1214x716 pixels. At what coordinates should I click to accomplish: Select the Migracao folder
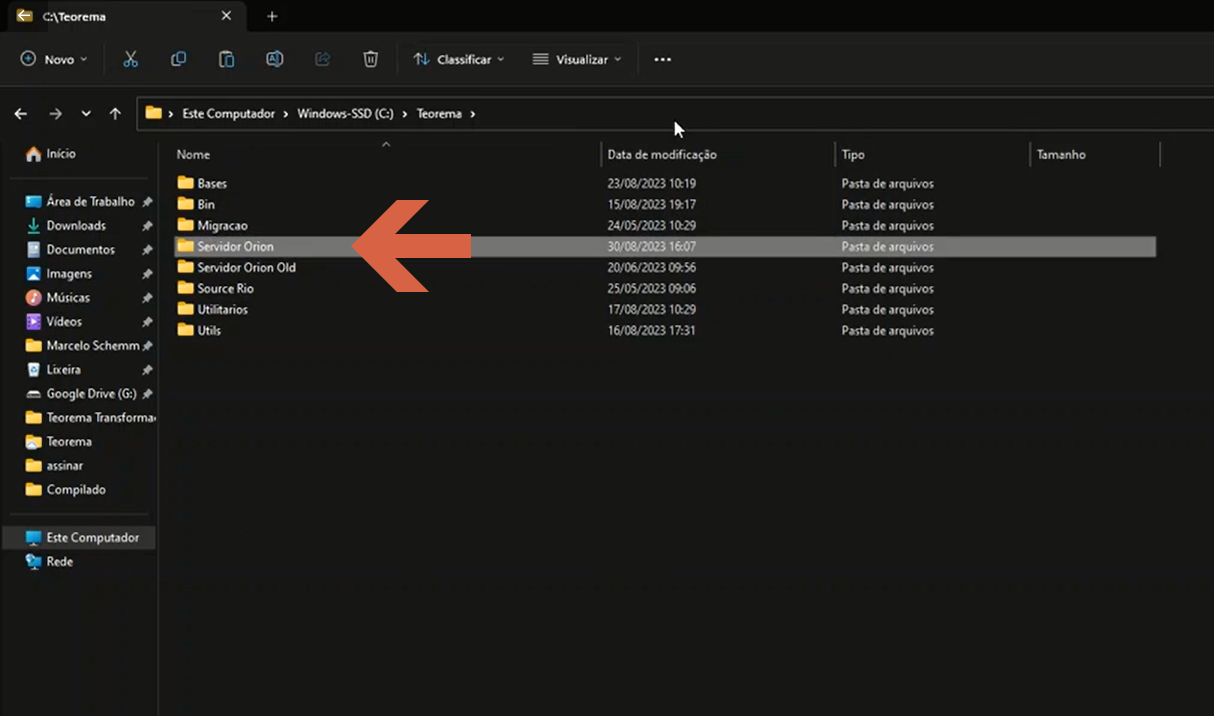pyautogui.click(x=666, y=226)
